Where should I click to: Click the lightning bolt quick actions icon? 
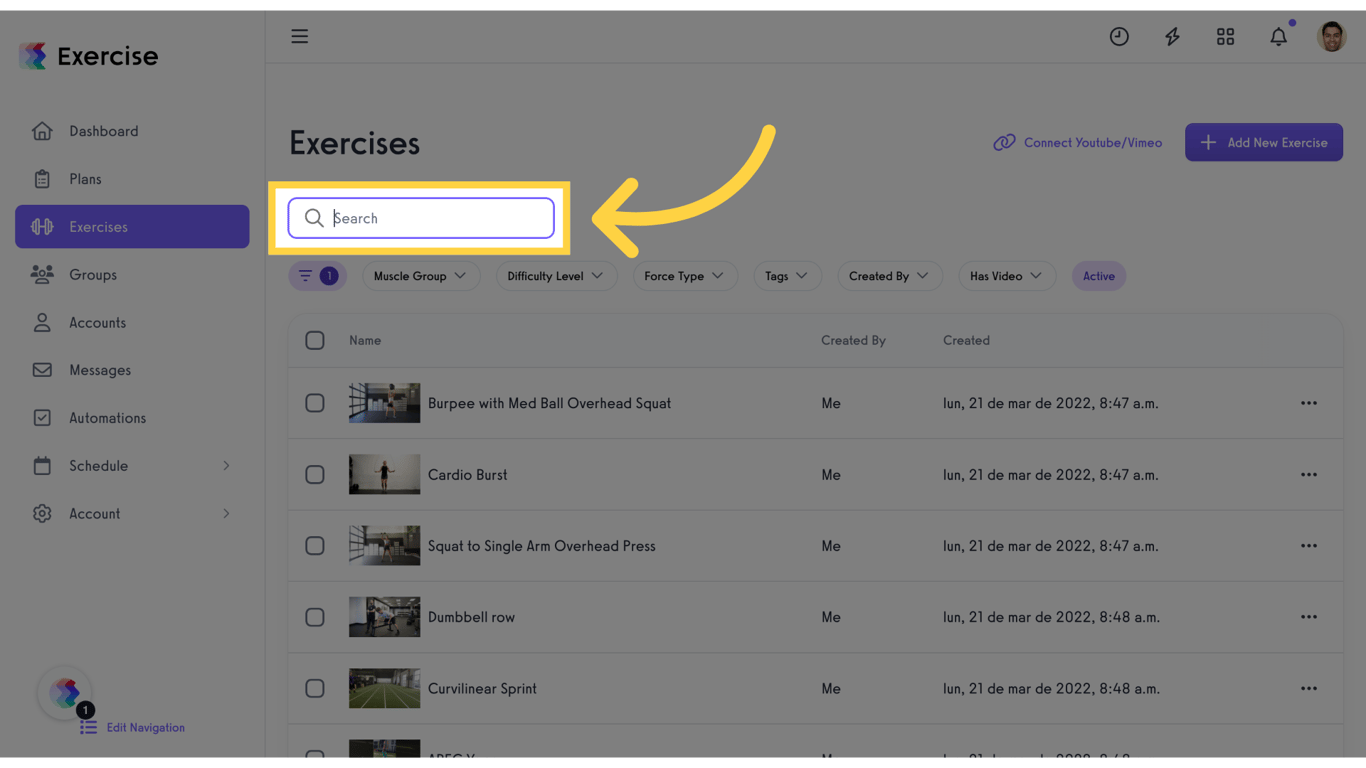1172,37
